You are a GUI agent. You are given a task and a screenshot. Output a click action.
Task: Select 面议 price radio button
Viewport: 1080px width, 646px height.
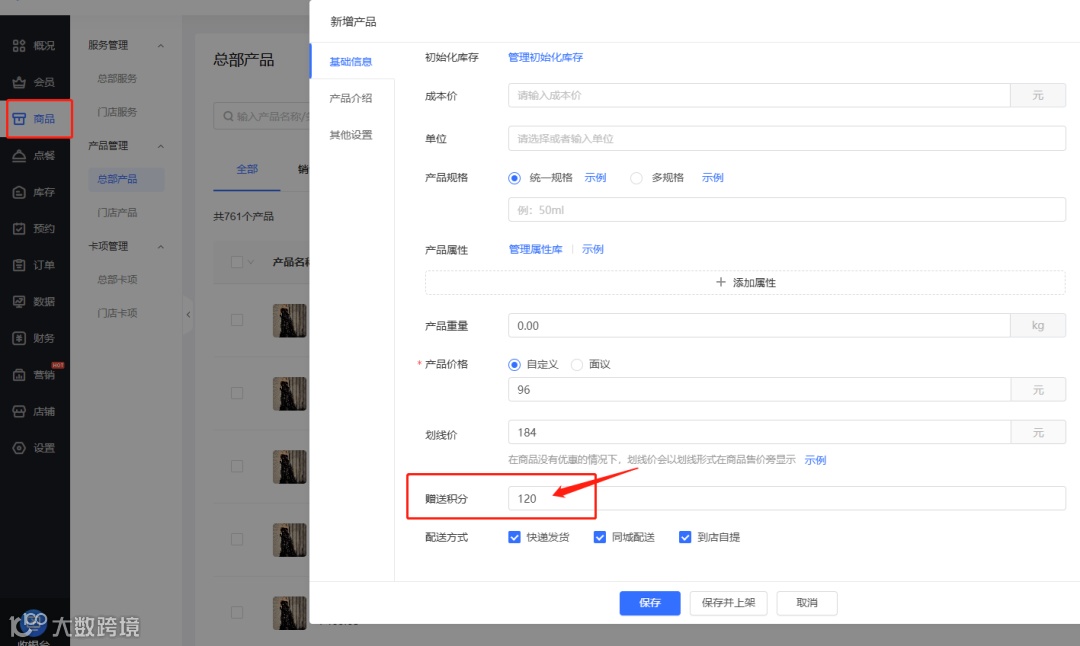click(577, 364)
